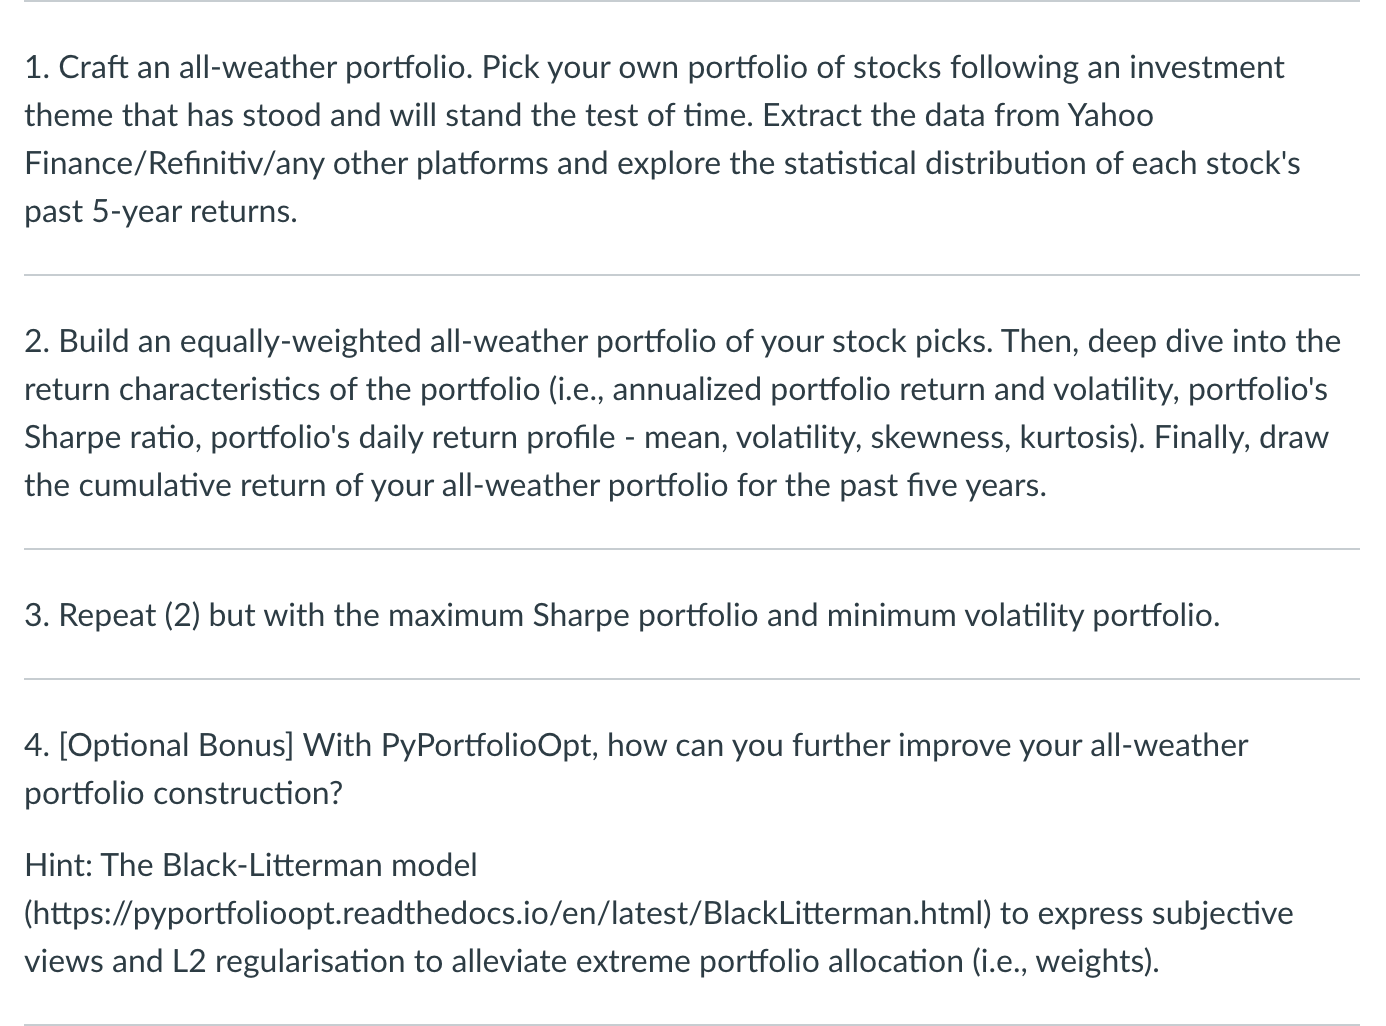Click the '[Optional Bonus]' label
1386x1026 pixels.
coord(176,746)
